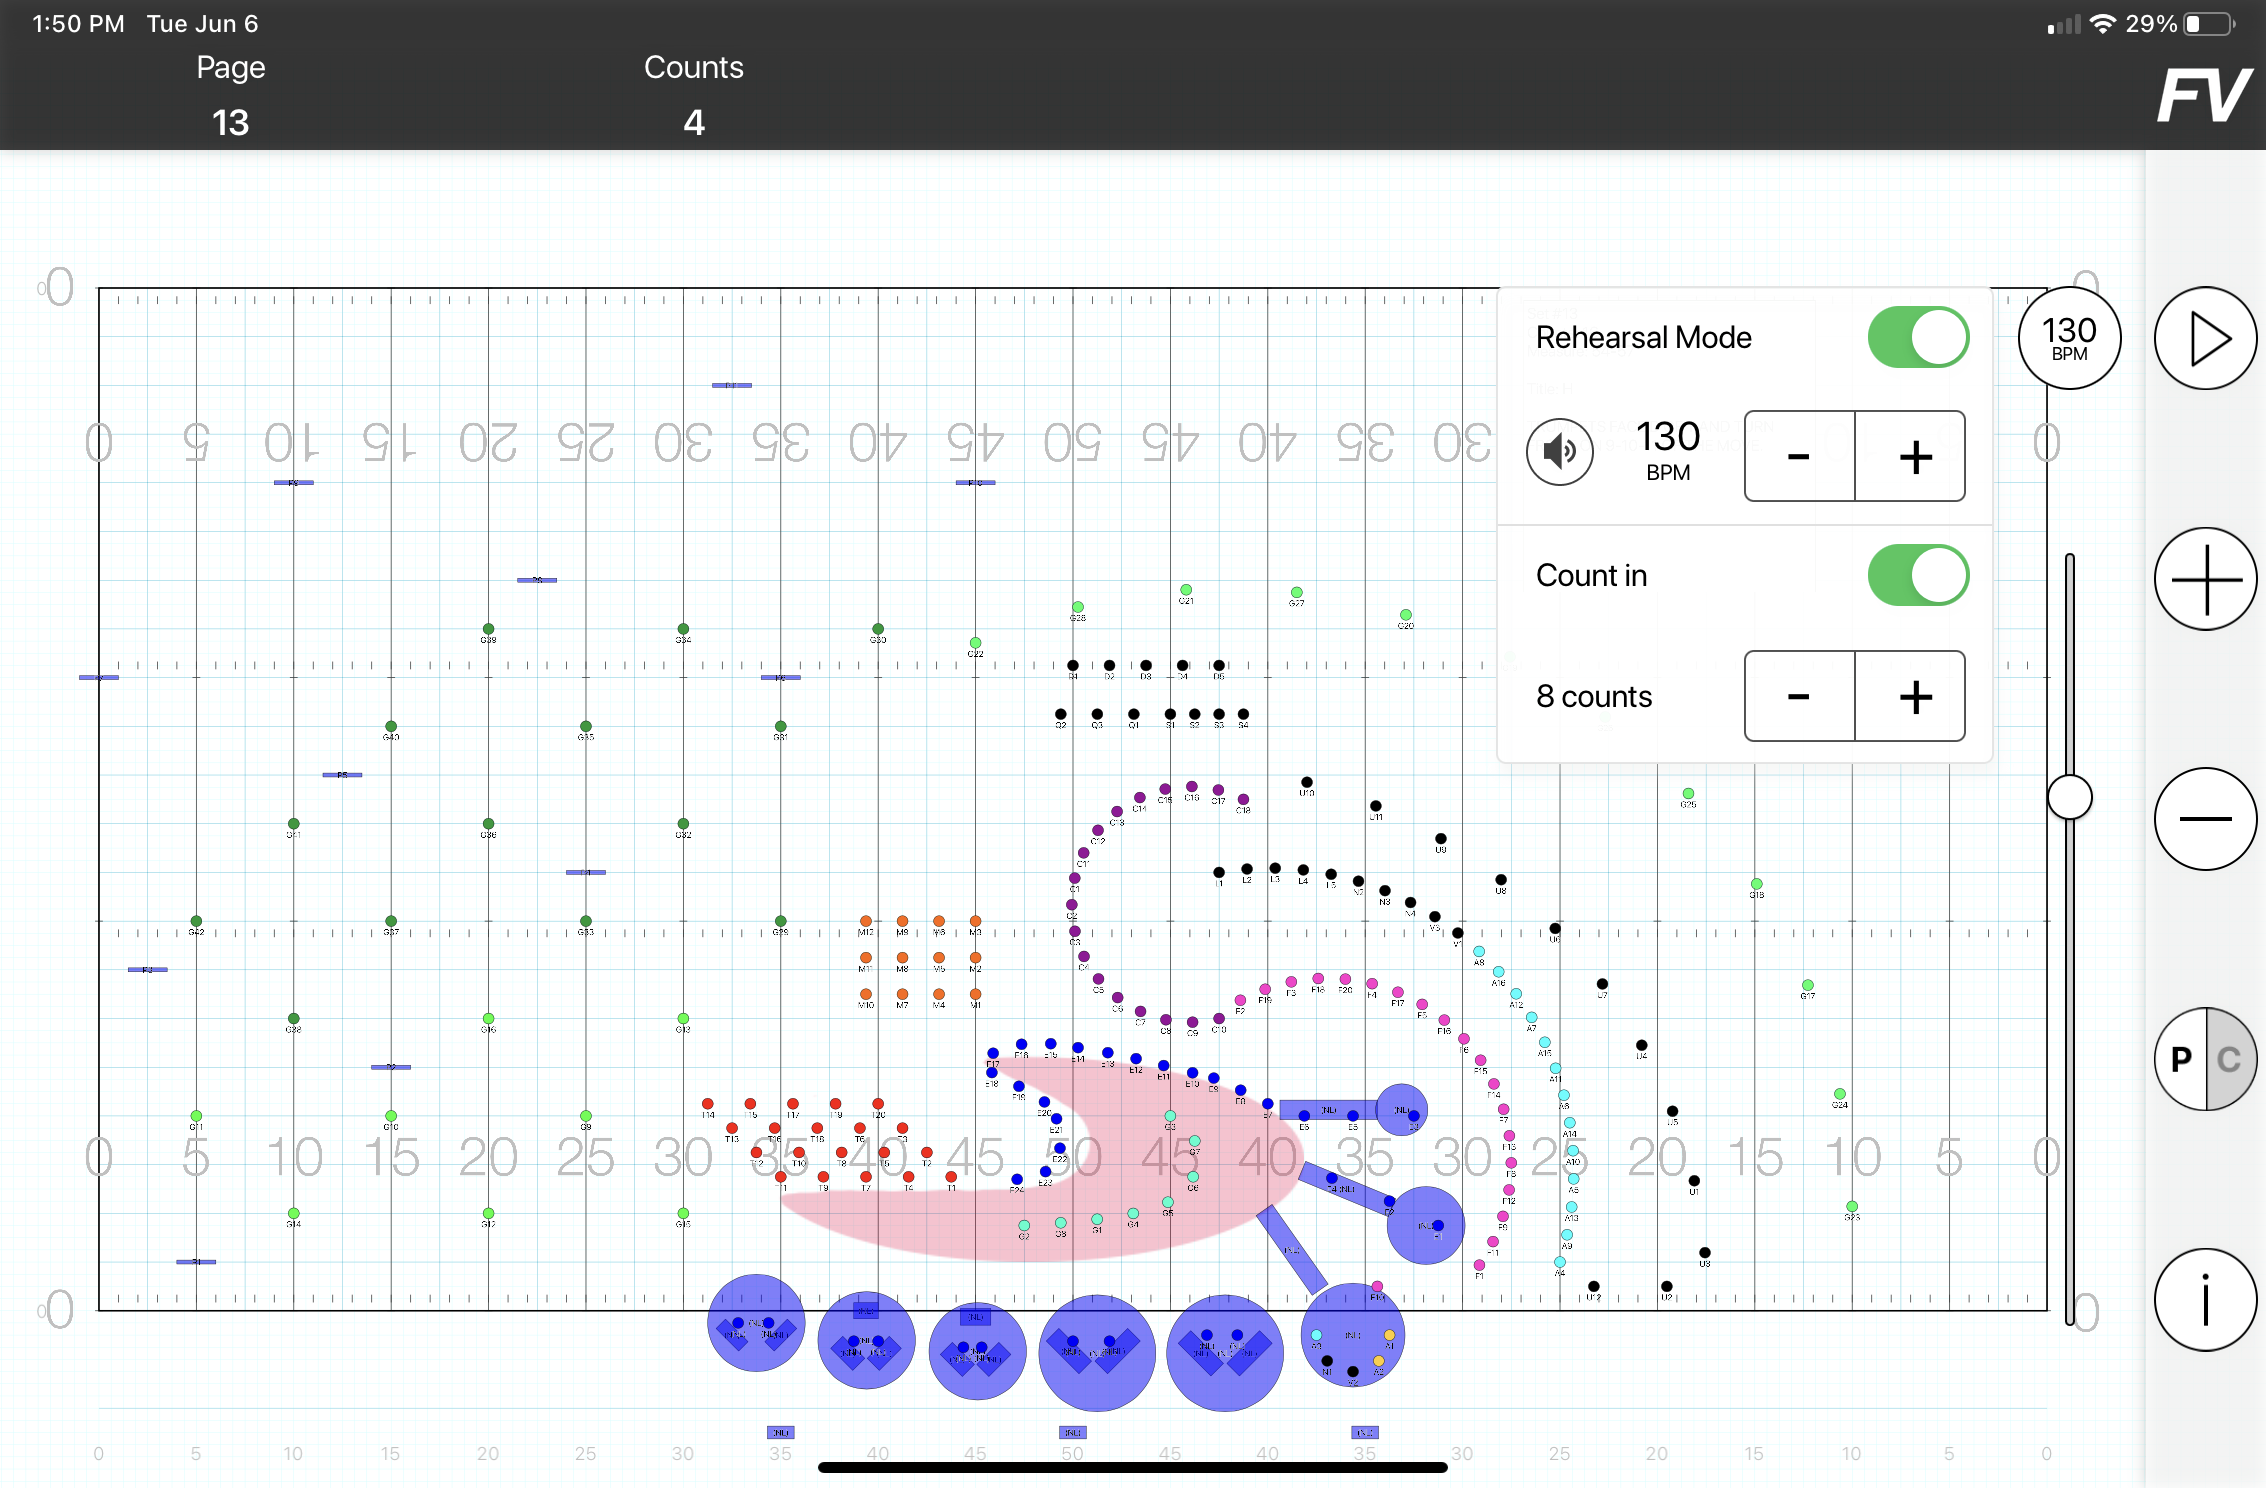Tap the FV logo
The image size is (2266, 1488).
[x=2203, y=96]
